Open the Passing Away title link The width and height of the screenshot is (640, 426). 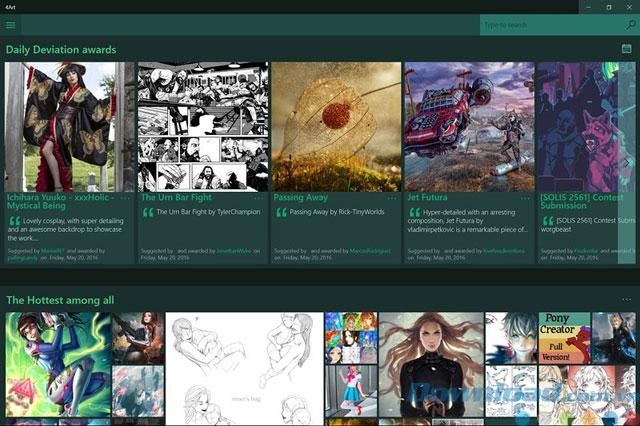point(301,197)
